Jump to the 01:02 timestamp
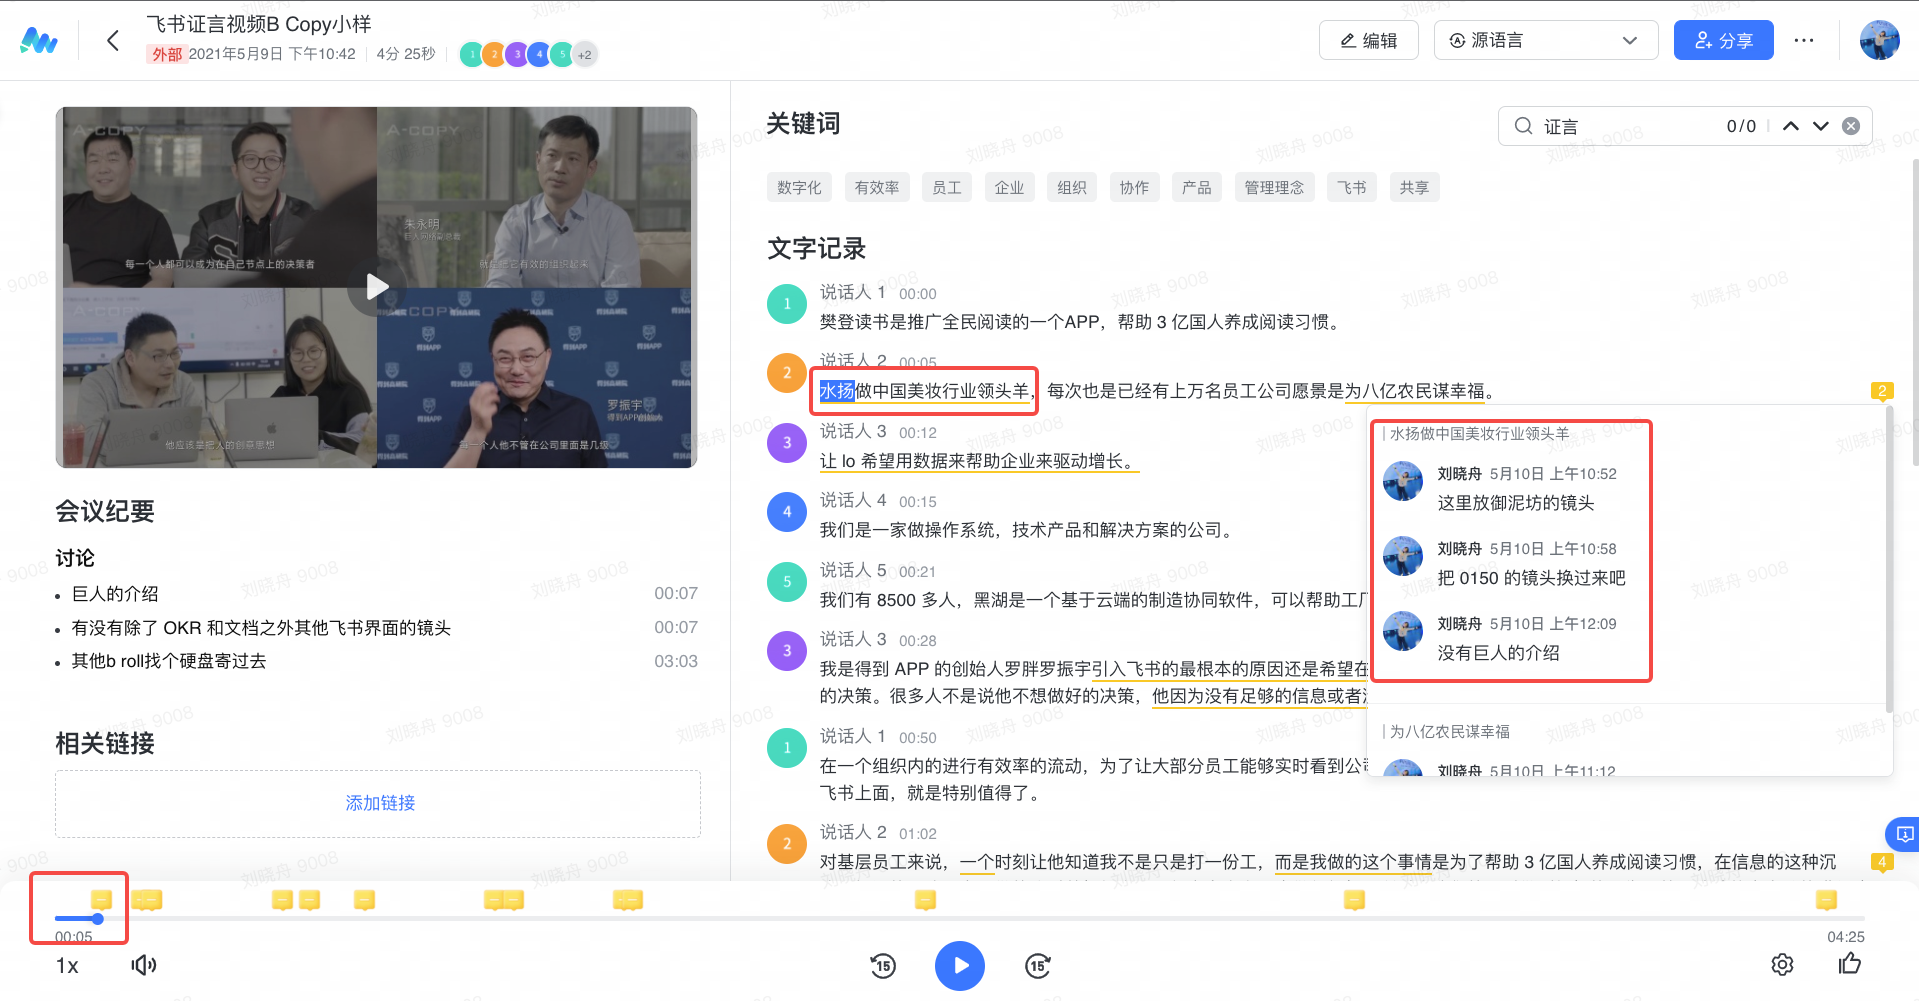 pos(918,834)
